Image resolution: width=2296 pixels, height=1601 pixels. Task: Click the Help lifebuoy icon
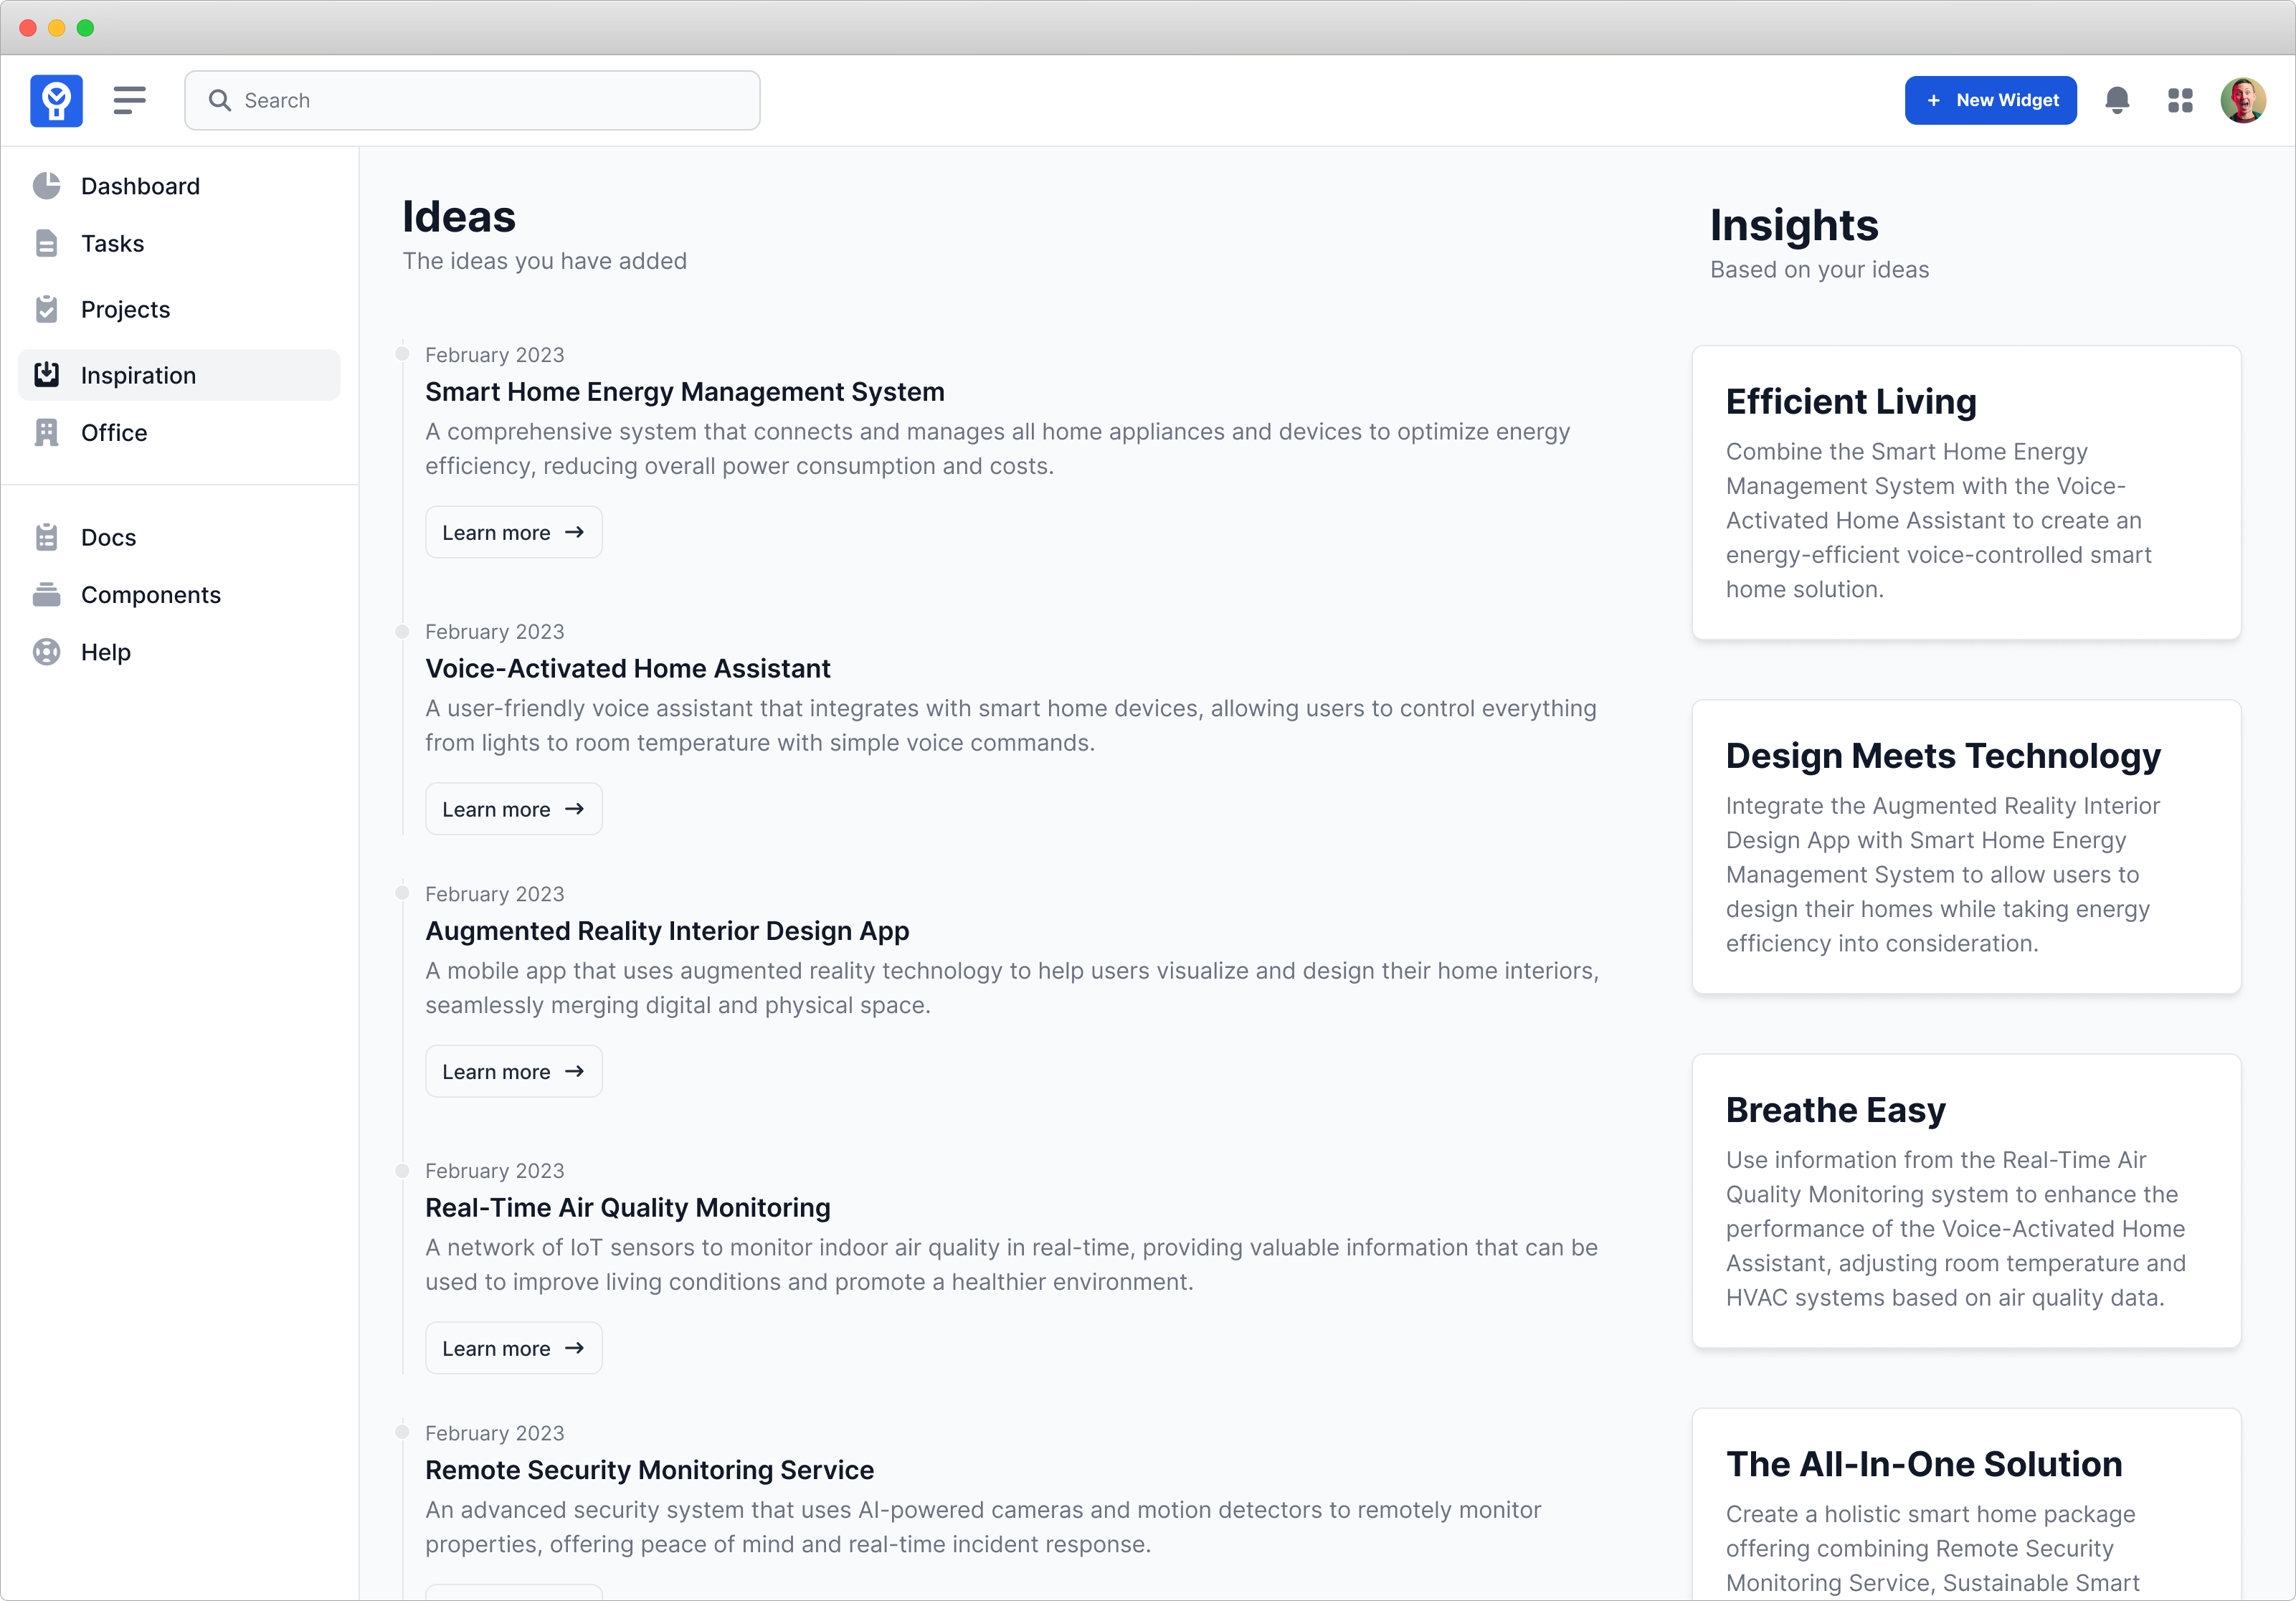pos(46,652)
